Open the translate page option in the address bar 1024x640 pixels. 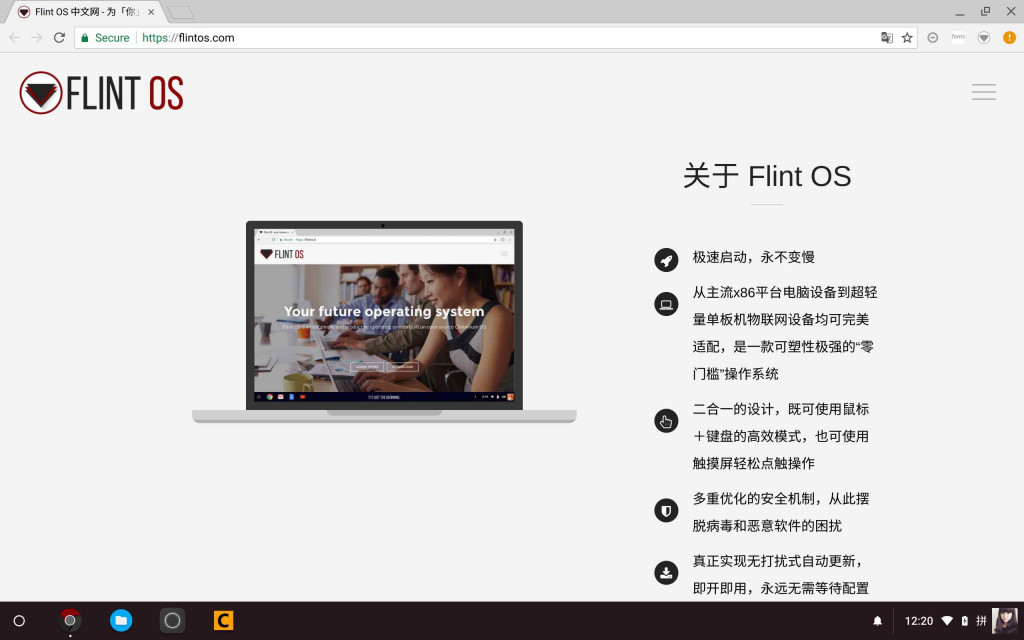pos(887,38)
